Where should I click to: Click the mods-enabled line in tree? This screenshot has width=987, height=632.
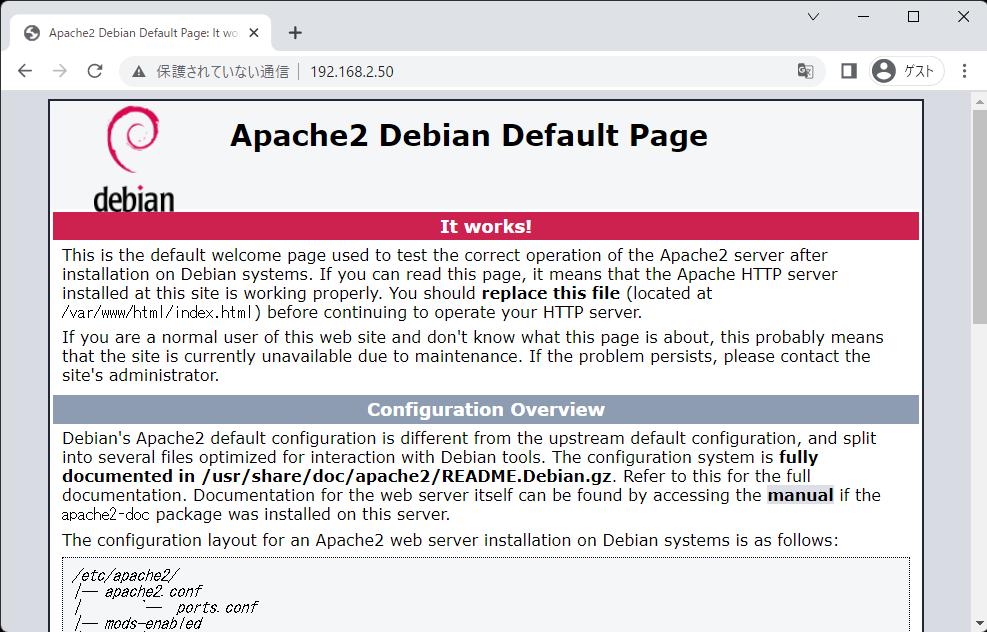point(153,624)
